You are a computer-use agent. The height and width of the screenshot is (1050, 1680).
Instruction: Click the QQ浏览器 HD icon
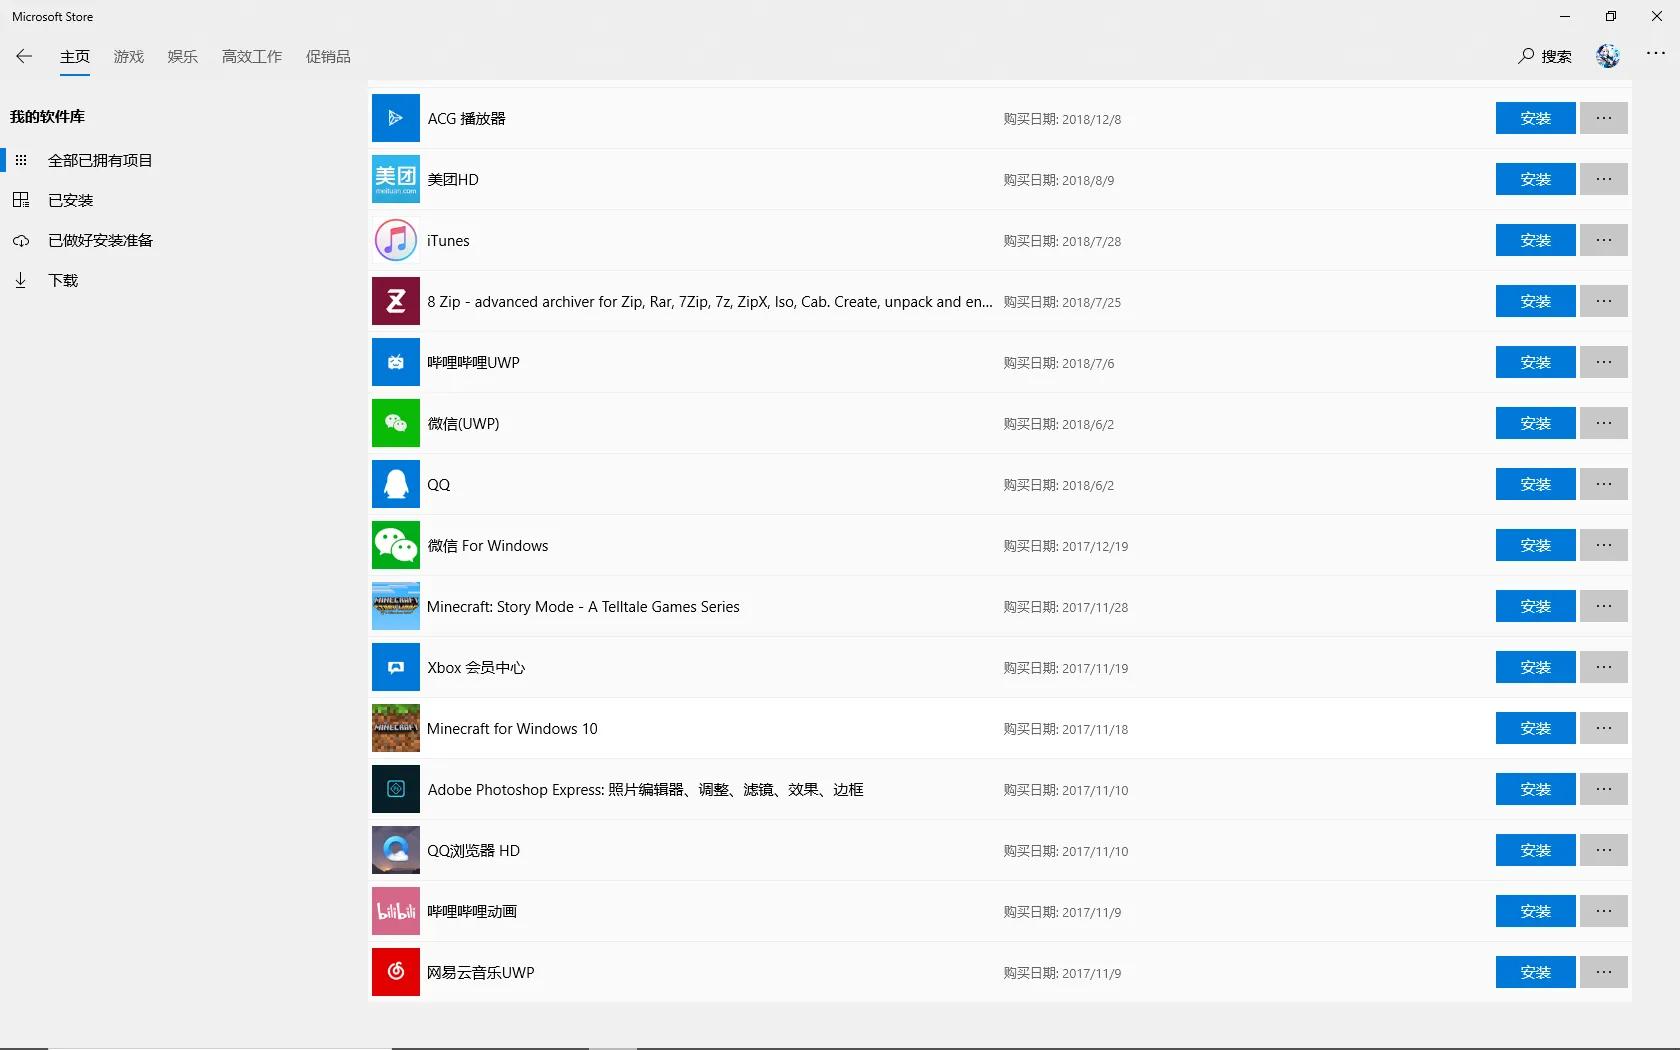(x=396, y=850)
